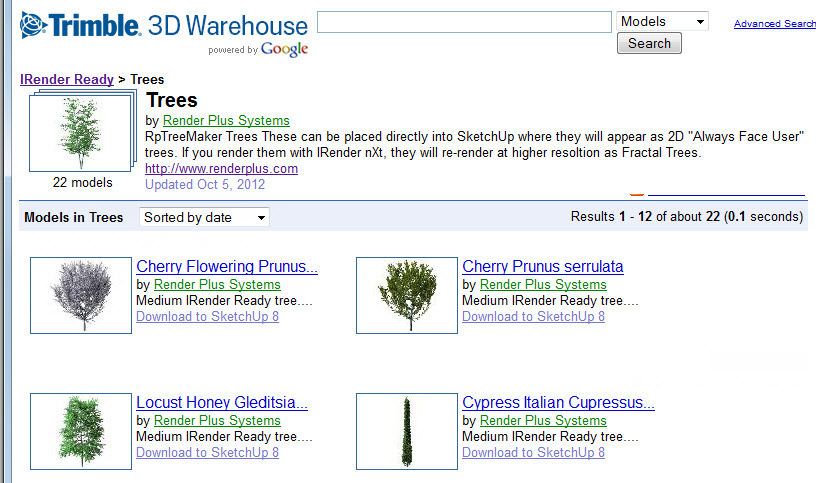Open author link under Cypress Italian Cupressus

click(543, 420)
